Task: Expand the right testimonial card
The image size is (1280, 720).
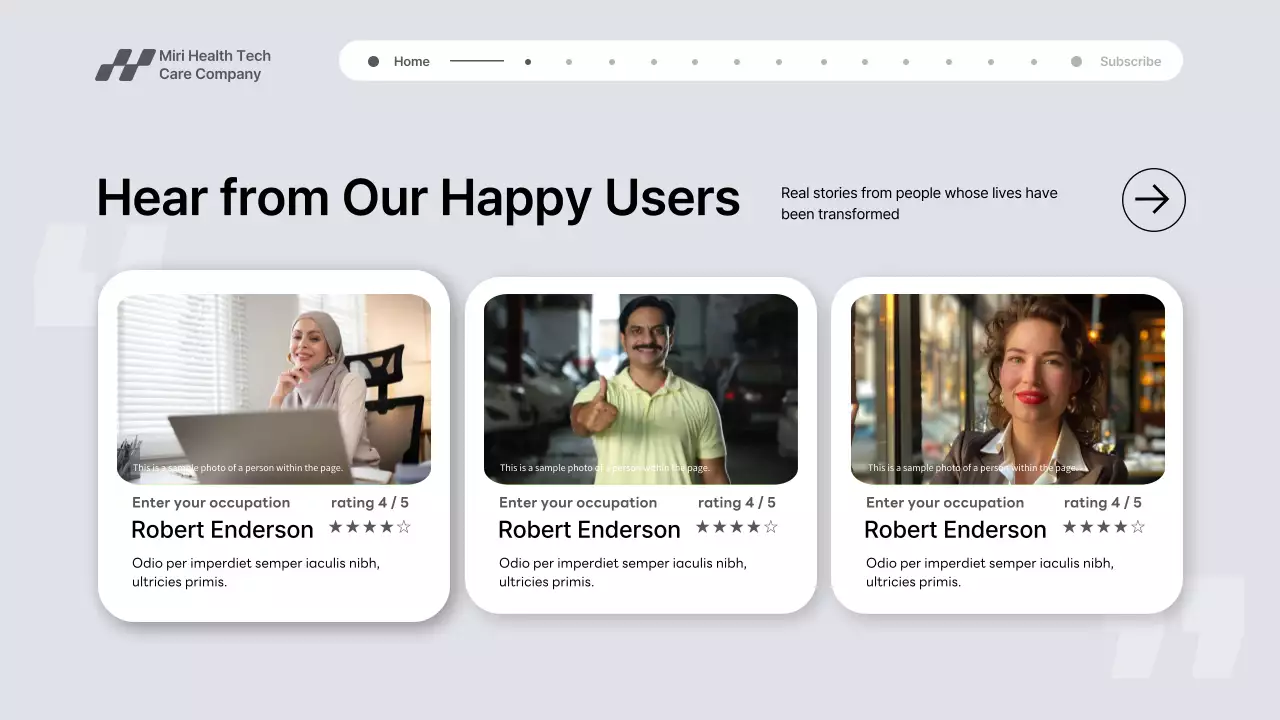Action: click(1007, 445)
